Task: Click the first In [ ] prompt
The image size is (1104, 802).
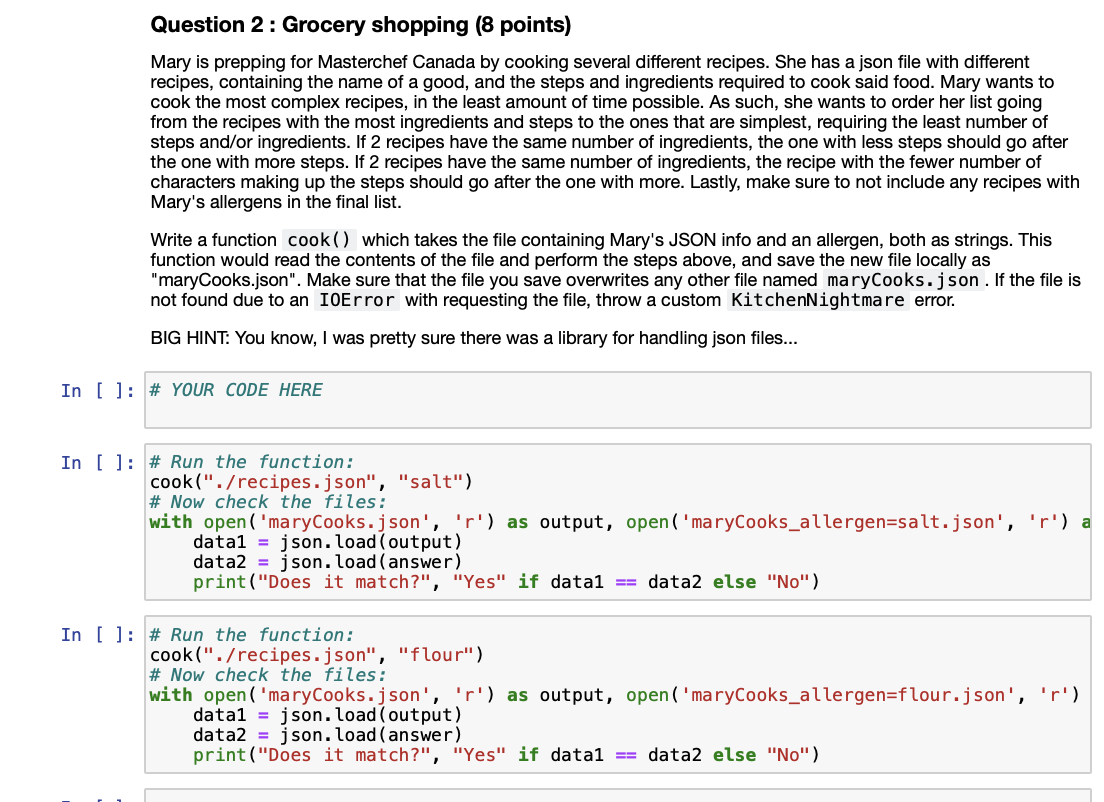Action: (97, 391)
